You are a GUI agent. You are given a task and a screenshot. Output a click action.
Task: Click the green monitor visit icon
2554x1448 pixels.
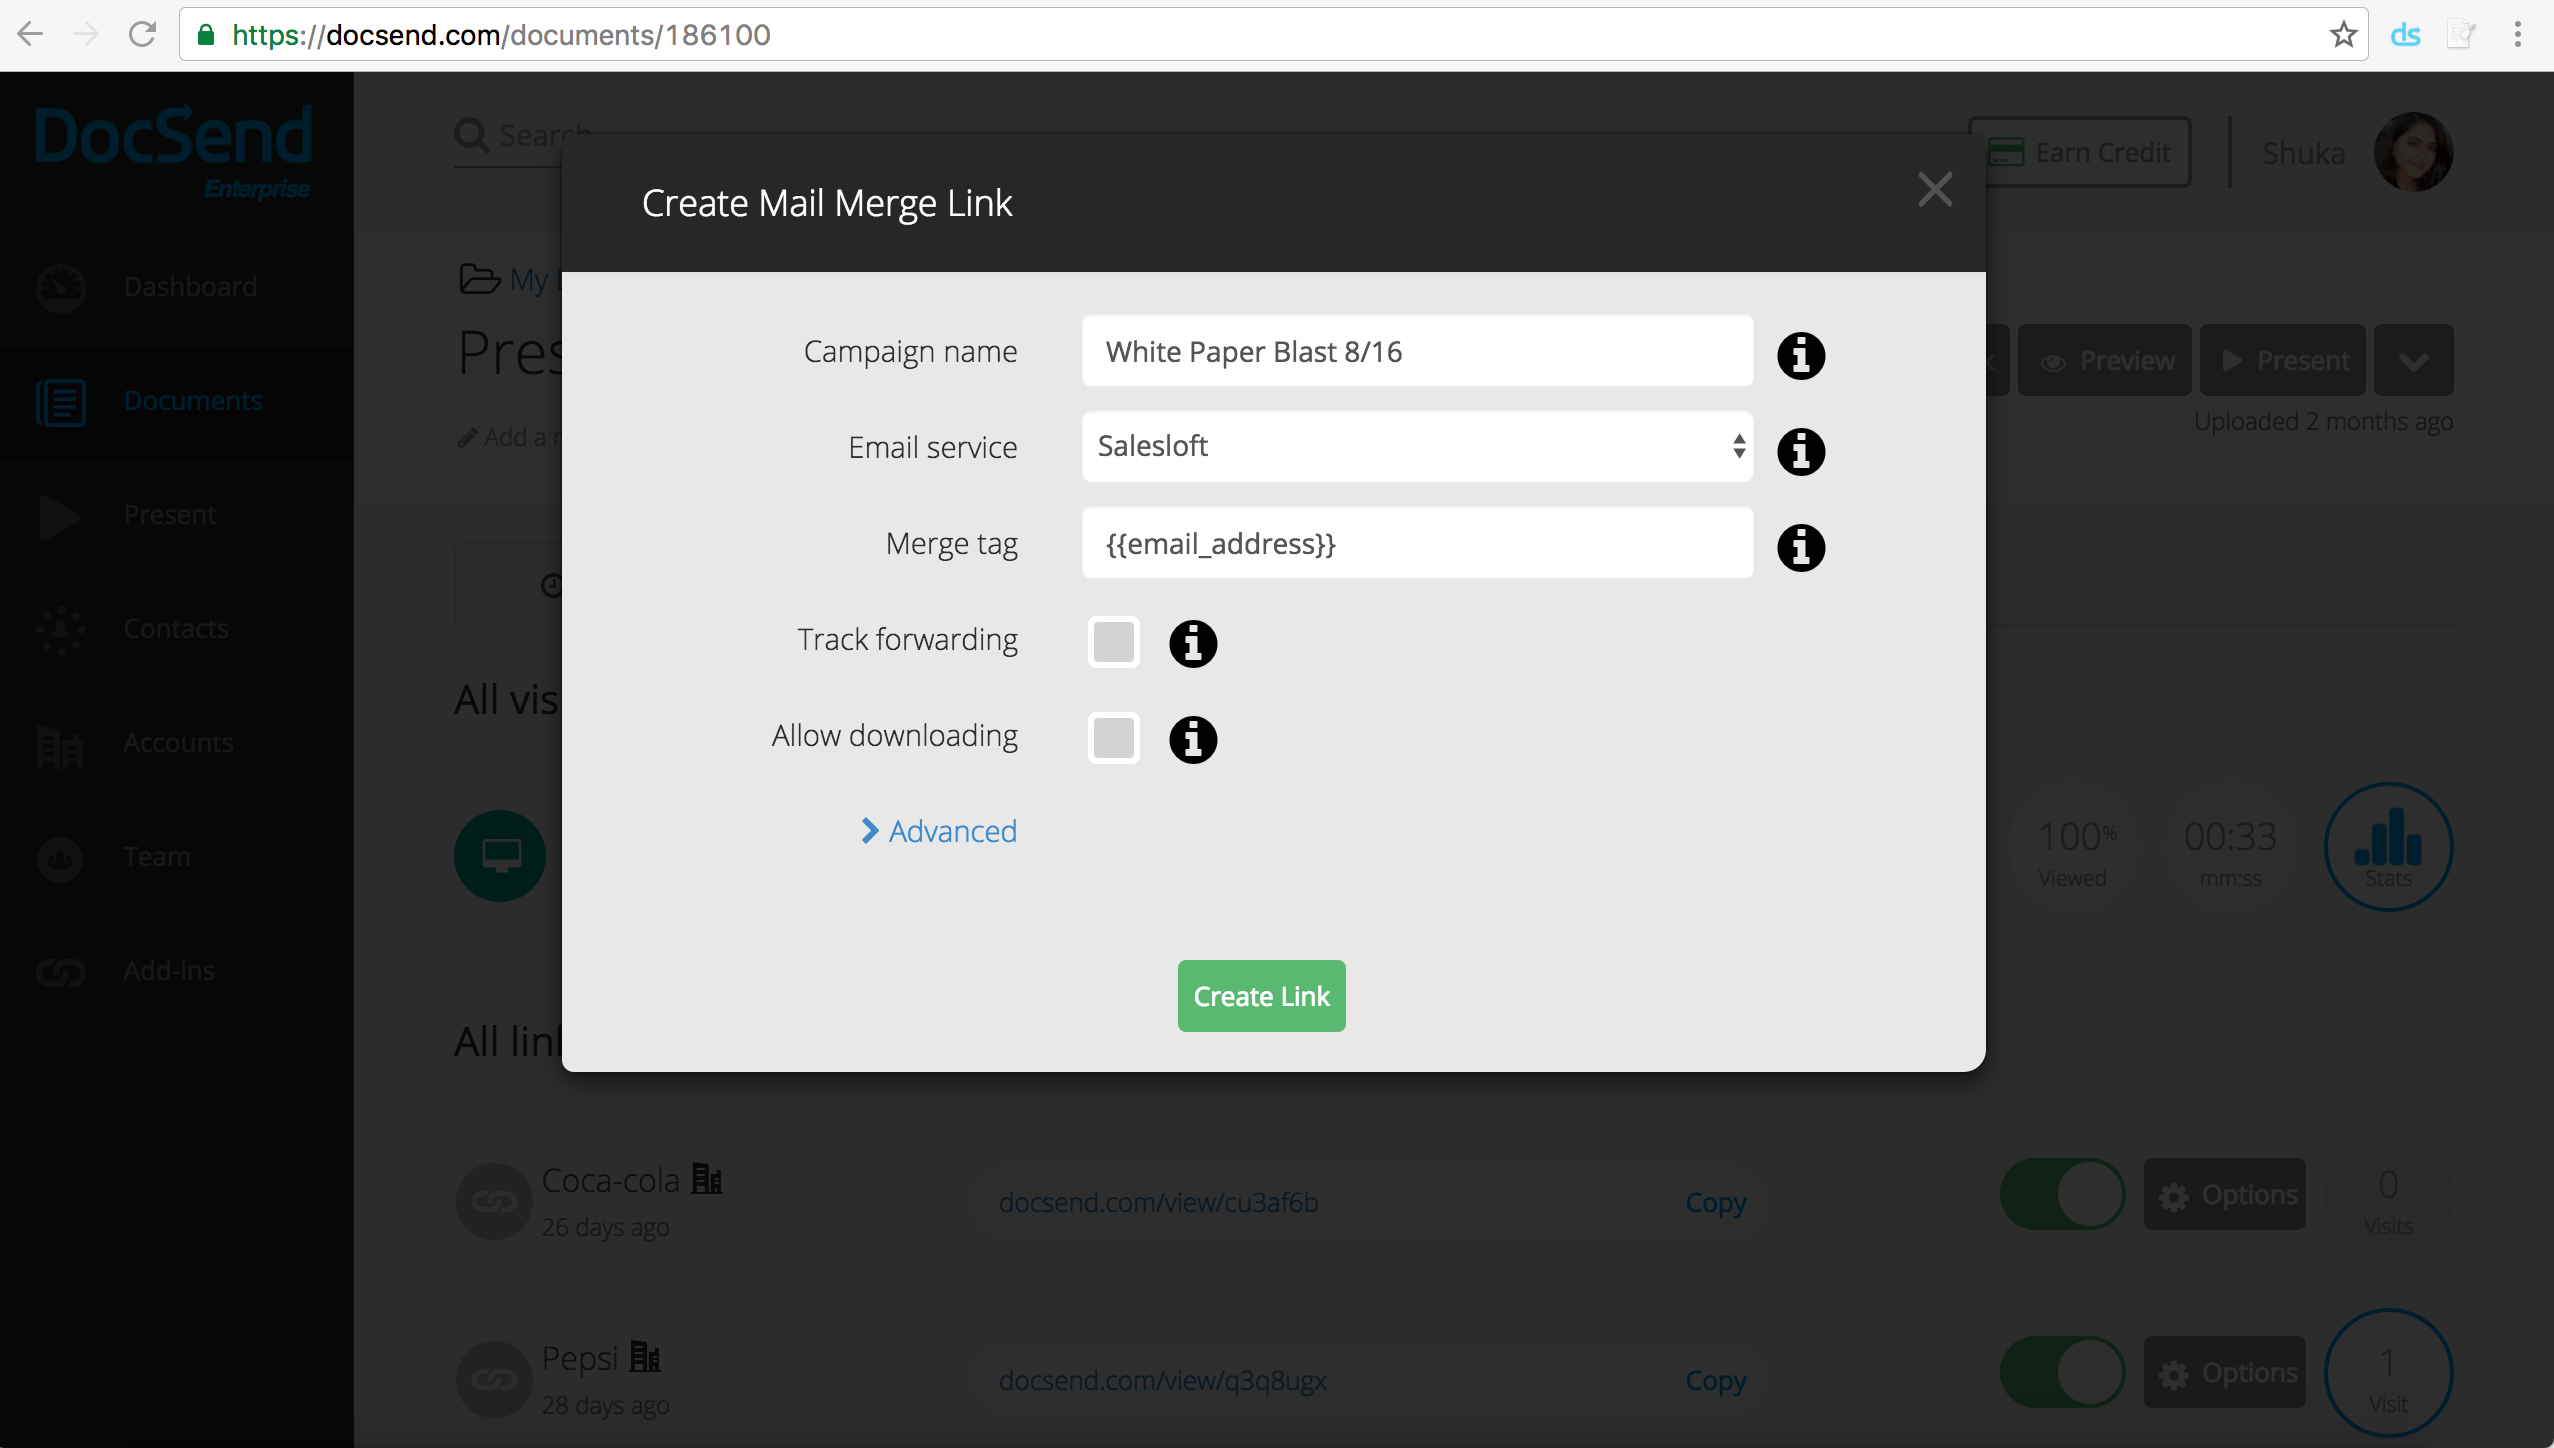pos(500,856)
